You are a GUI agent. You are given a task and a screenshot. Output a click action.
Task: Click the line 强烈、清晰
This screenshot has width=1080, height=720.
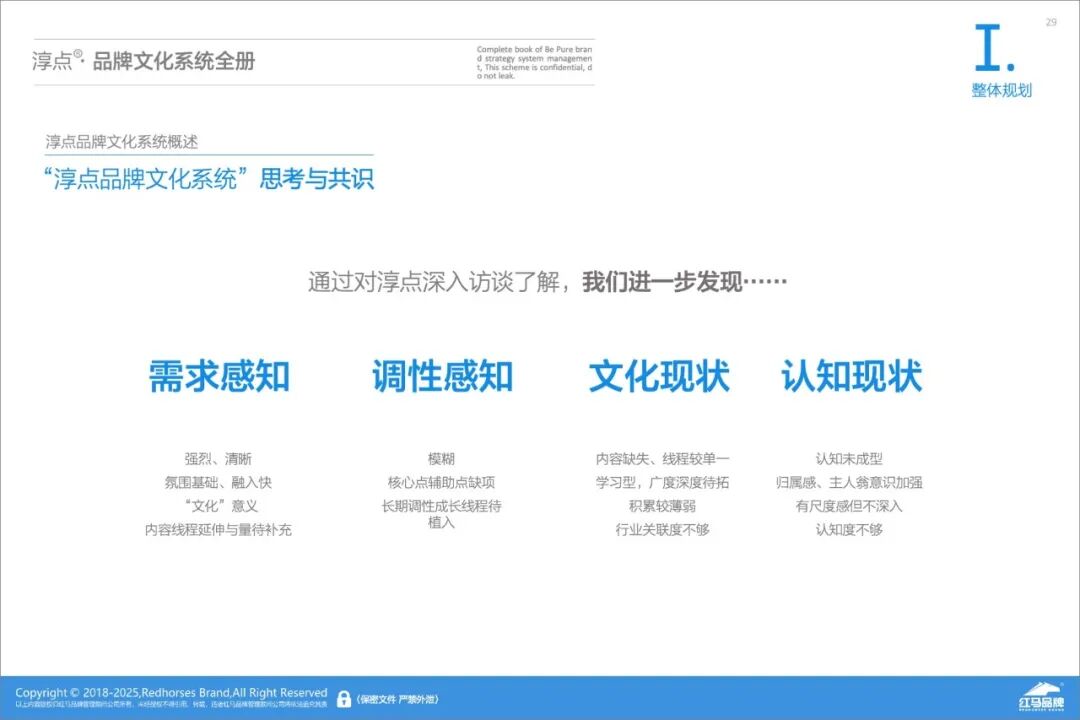218,459
